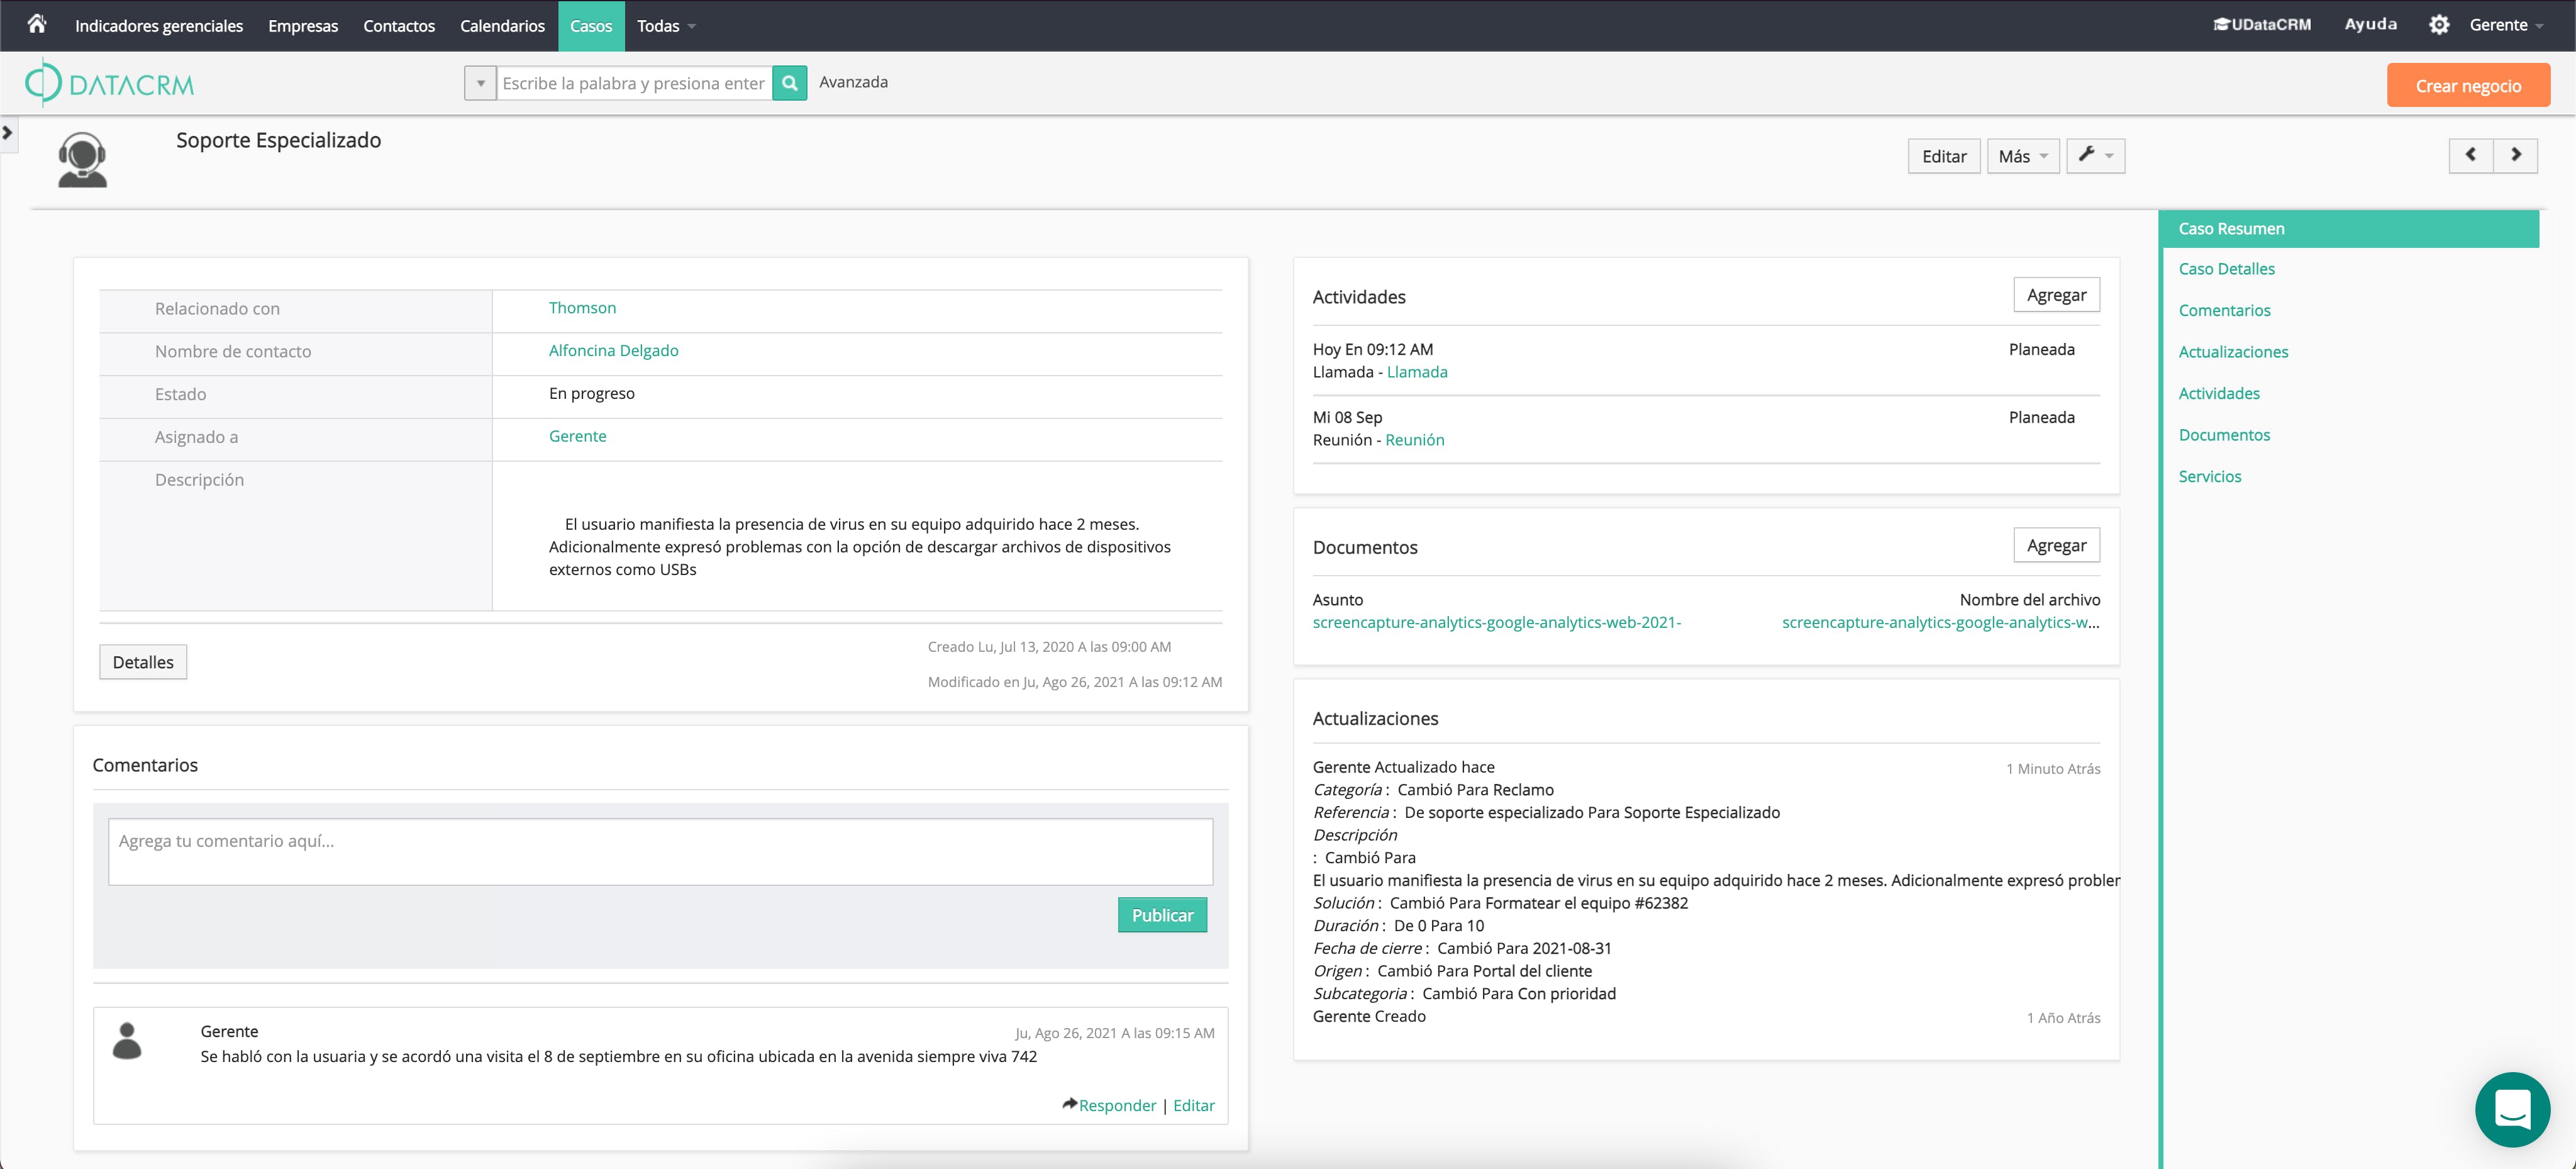Screen dimensions: 2576x1169
Task: Click the support headset case icon
Action: pos(82,160)
